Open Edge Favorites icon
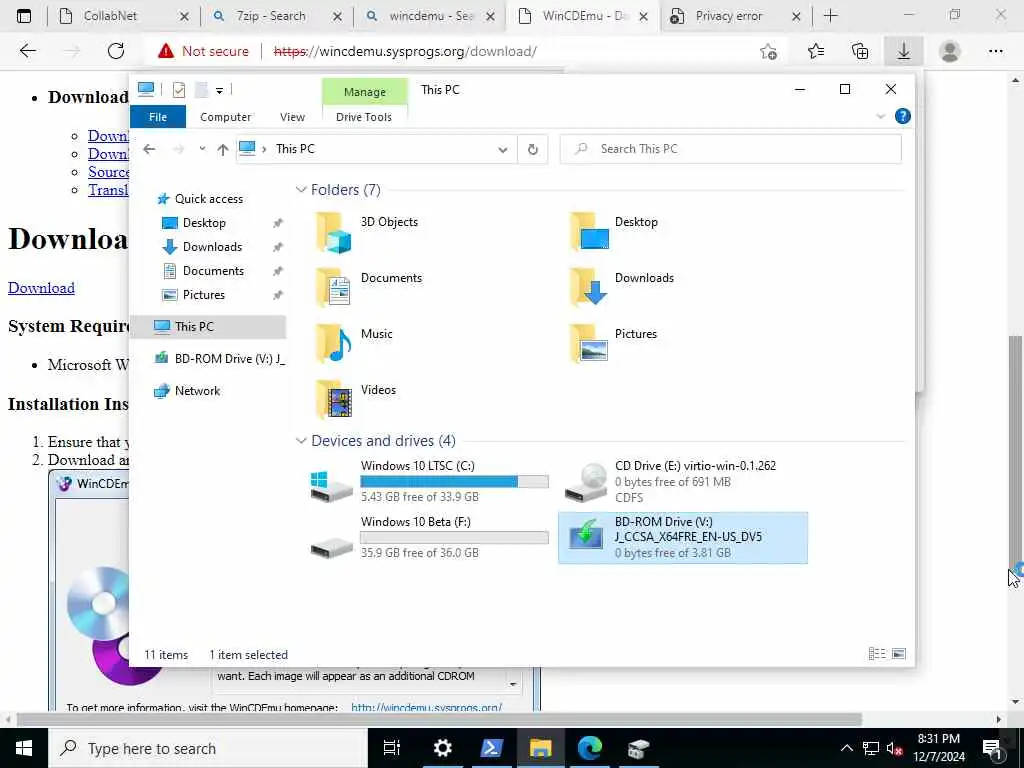The width and height of the screenshot is (1024, 768). tap(816, 51)
